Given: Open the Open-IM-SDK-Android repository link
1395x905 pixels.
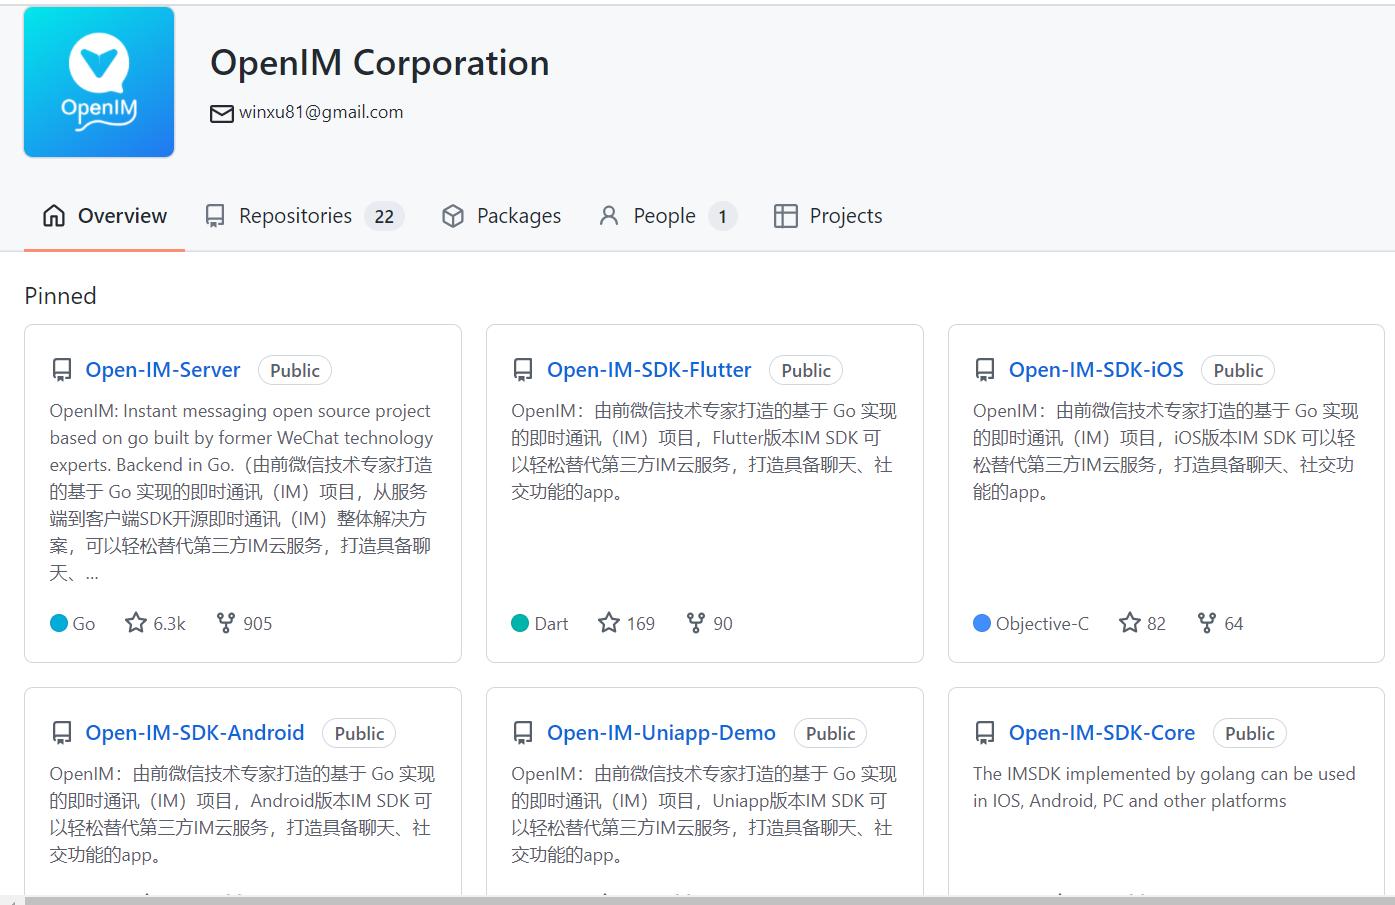Looking at the screenshot, I should click(x=195, y=733).
